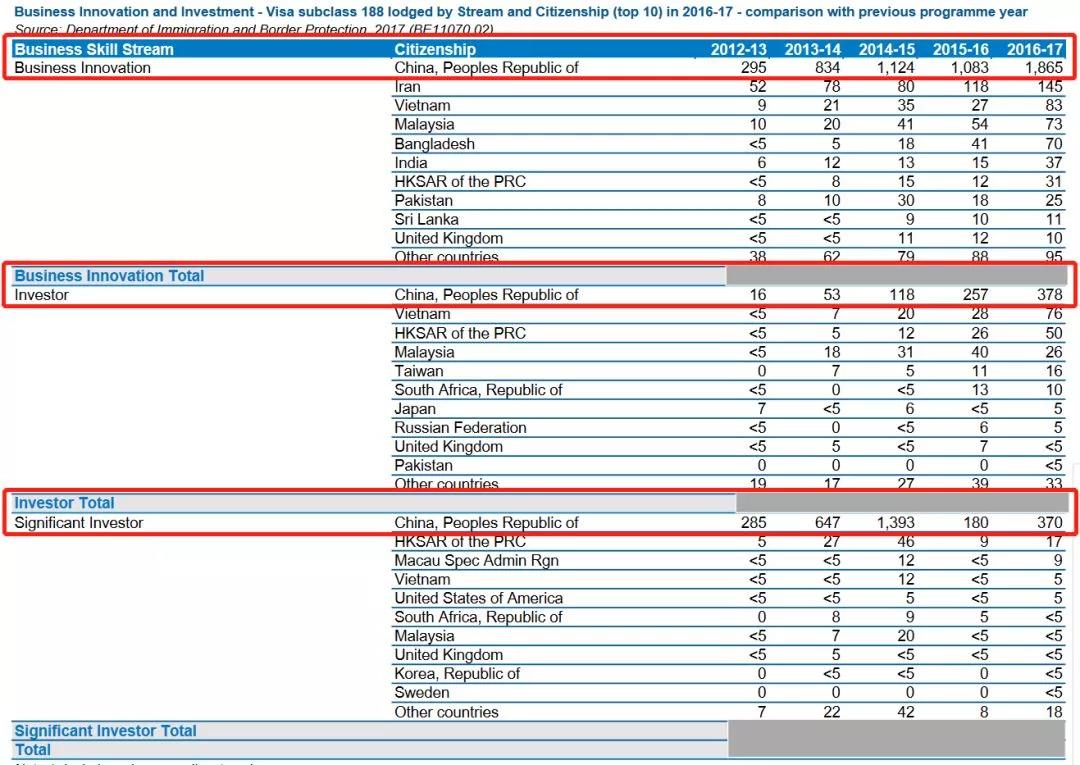Screen dimensions: 1080x765
Task: Select the Business Innovation stream label
Action: pyautogui.click(x=82, y=67)
